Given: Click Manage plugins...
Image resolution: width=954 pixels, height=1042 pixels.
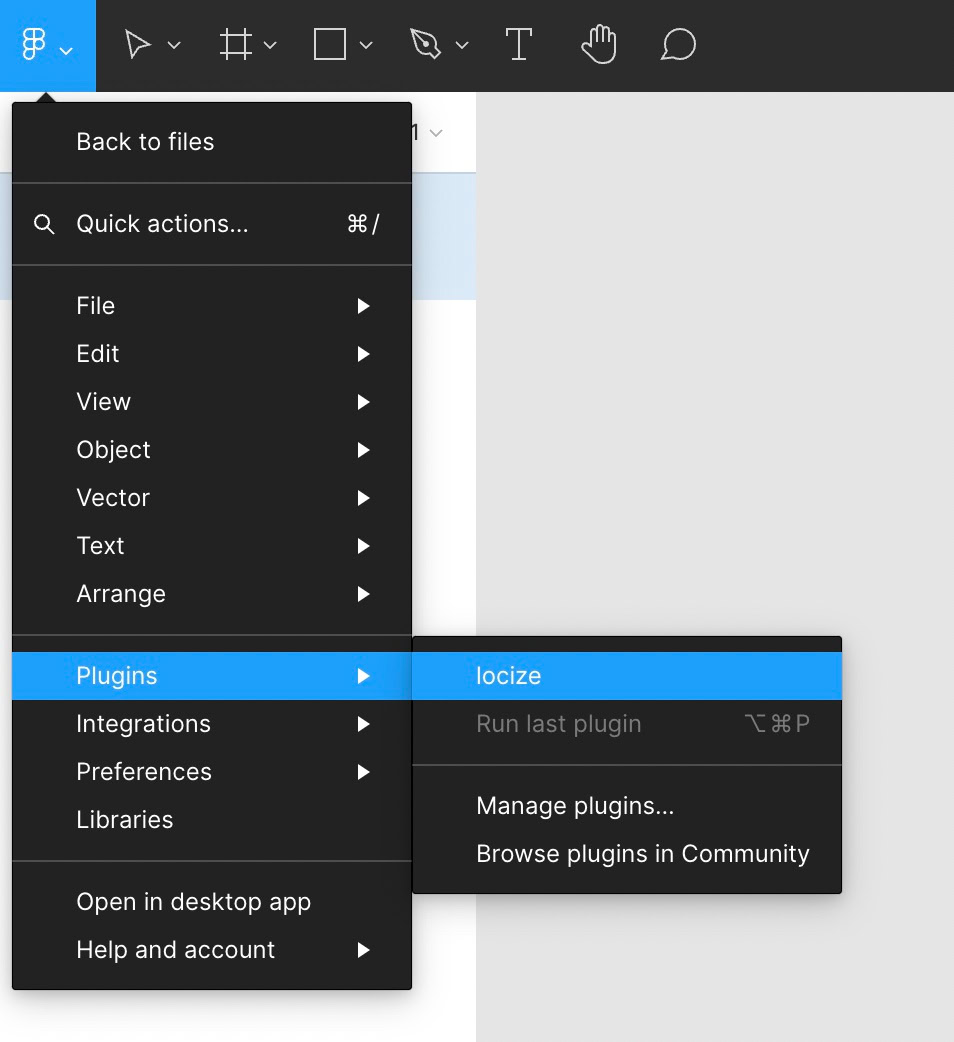Looking at the screenshot, I should click(x=575, y=806).
